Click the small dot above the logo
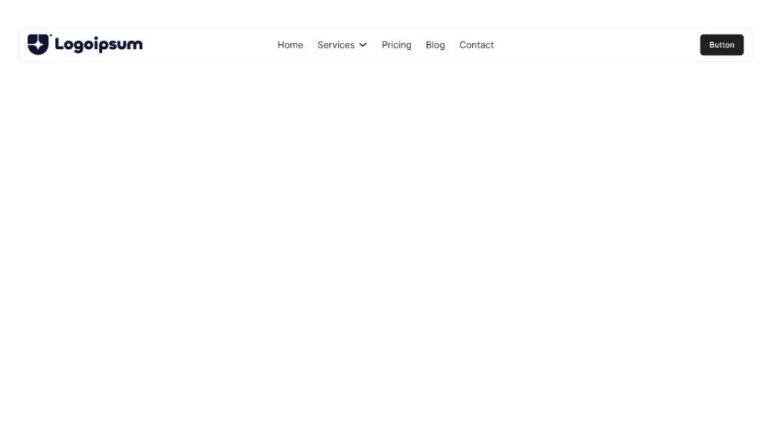This screenshot has height=432, width=768. pos(51,35)
